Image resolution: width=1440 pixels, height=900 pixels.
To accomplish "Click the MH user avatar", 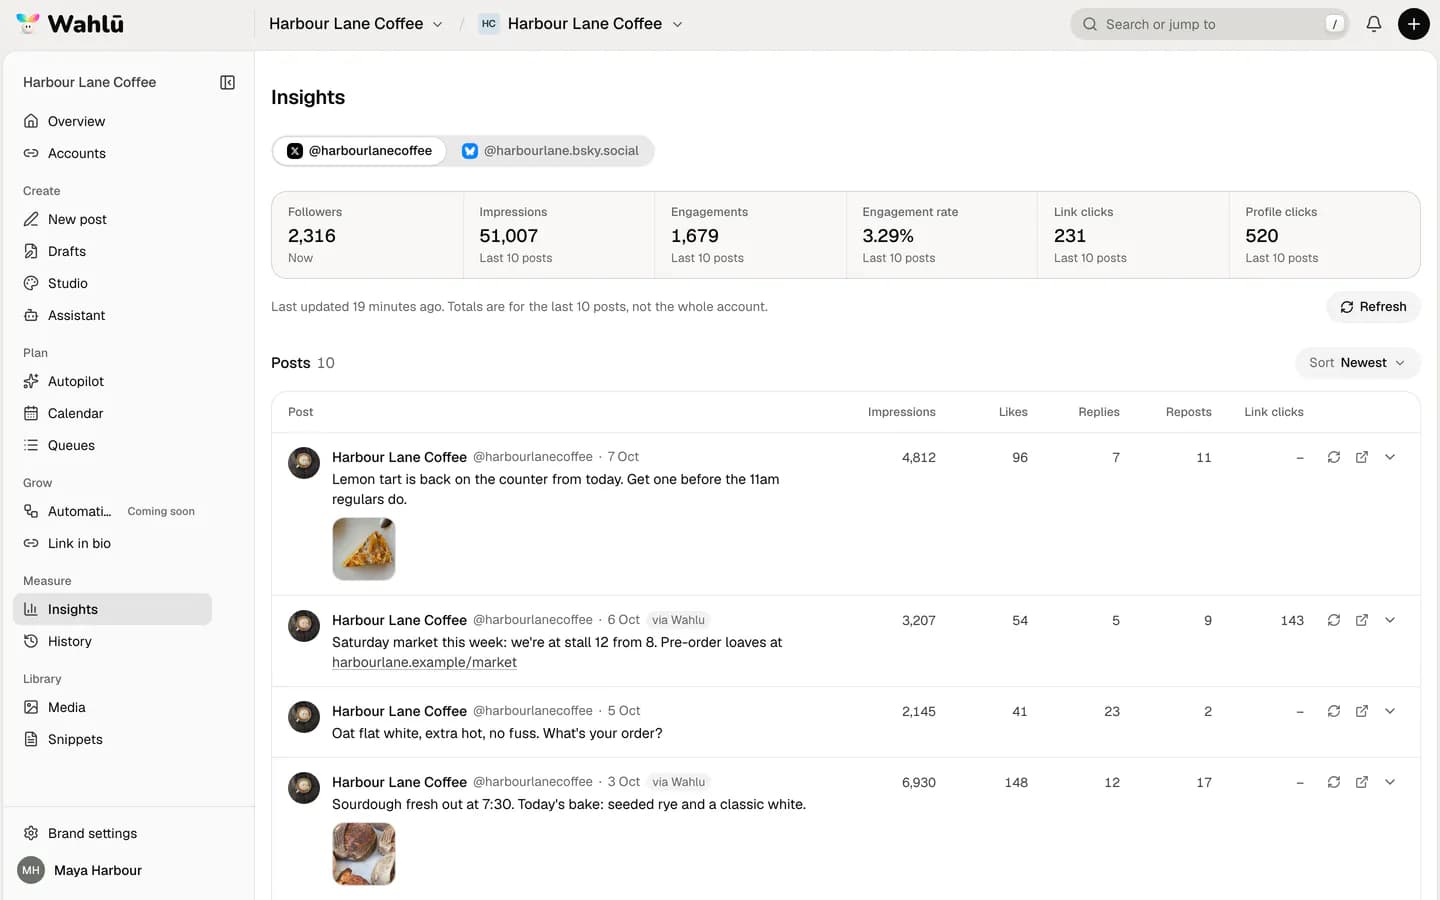I will tap(31, 870).
